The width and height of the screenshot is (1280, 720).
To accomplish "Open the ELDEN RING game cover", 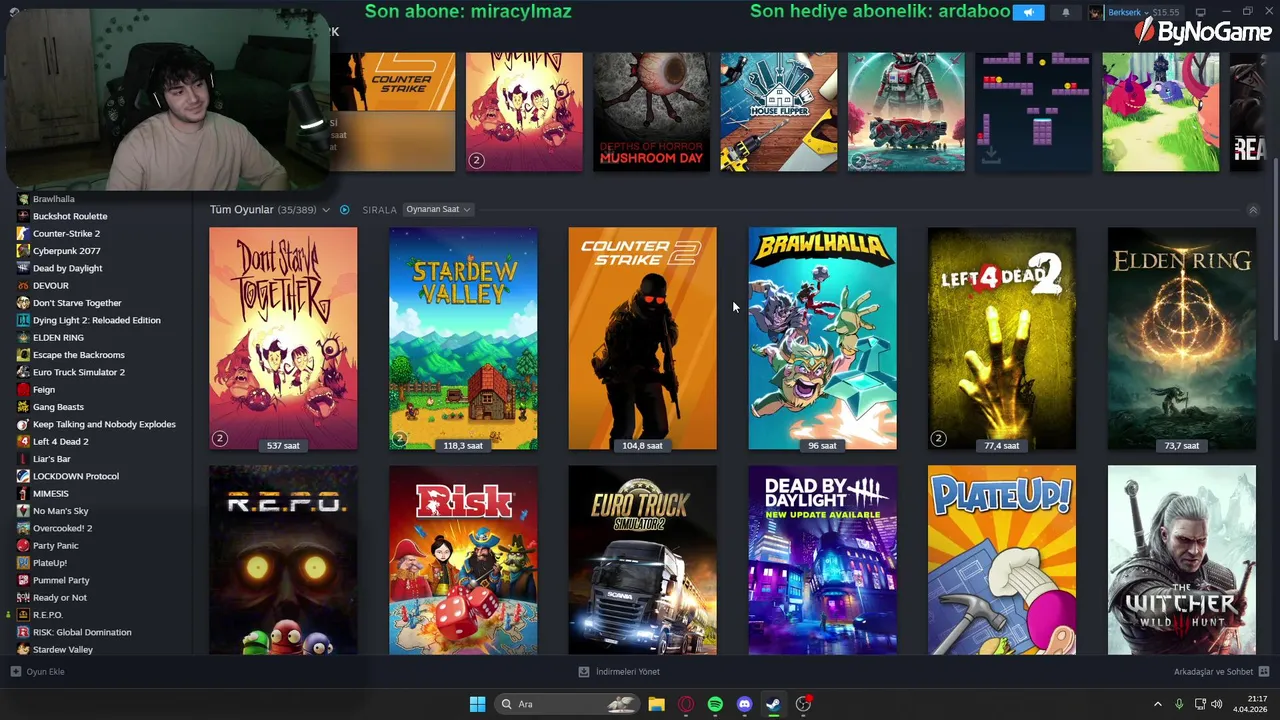I will [x=1181, y=339].
